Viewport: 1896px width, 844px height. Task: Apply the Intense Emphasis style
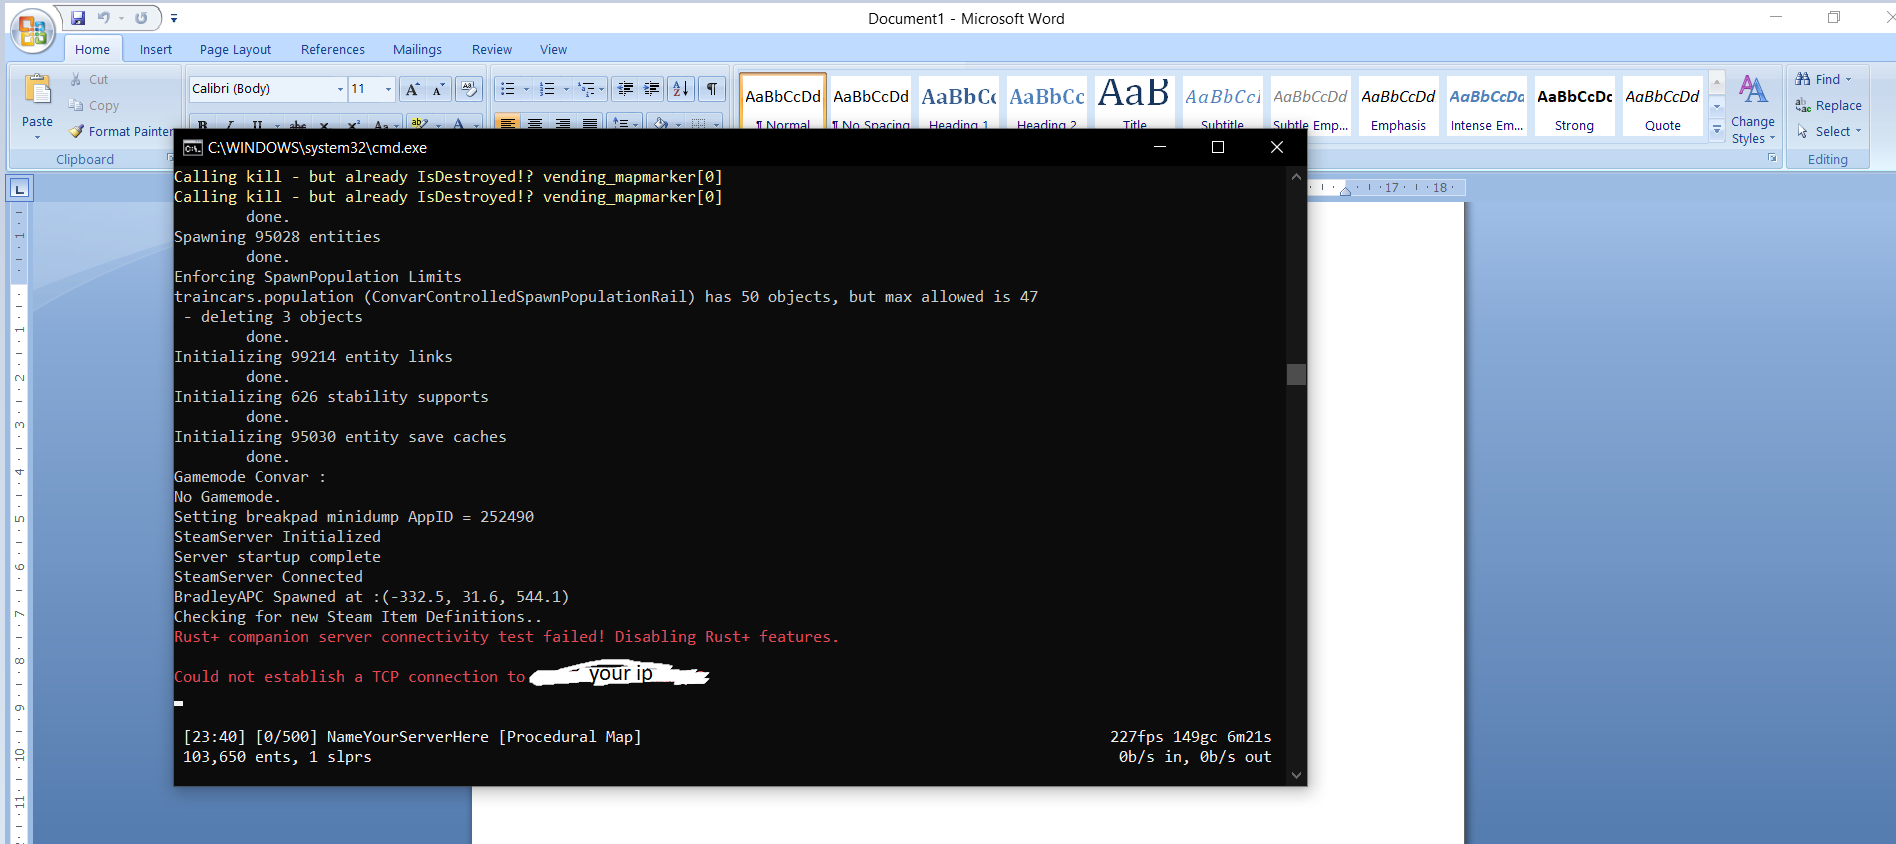click(1487, 105)
